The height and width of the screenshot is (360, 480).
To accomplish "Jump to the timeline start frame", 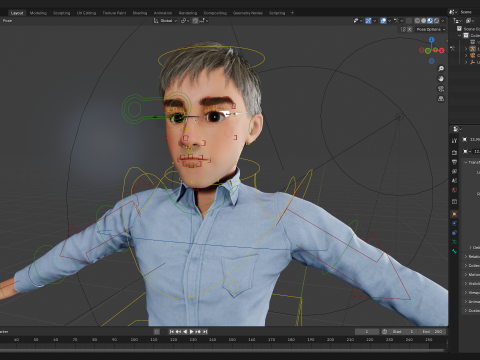I will click(x=172, y=332).
